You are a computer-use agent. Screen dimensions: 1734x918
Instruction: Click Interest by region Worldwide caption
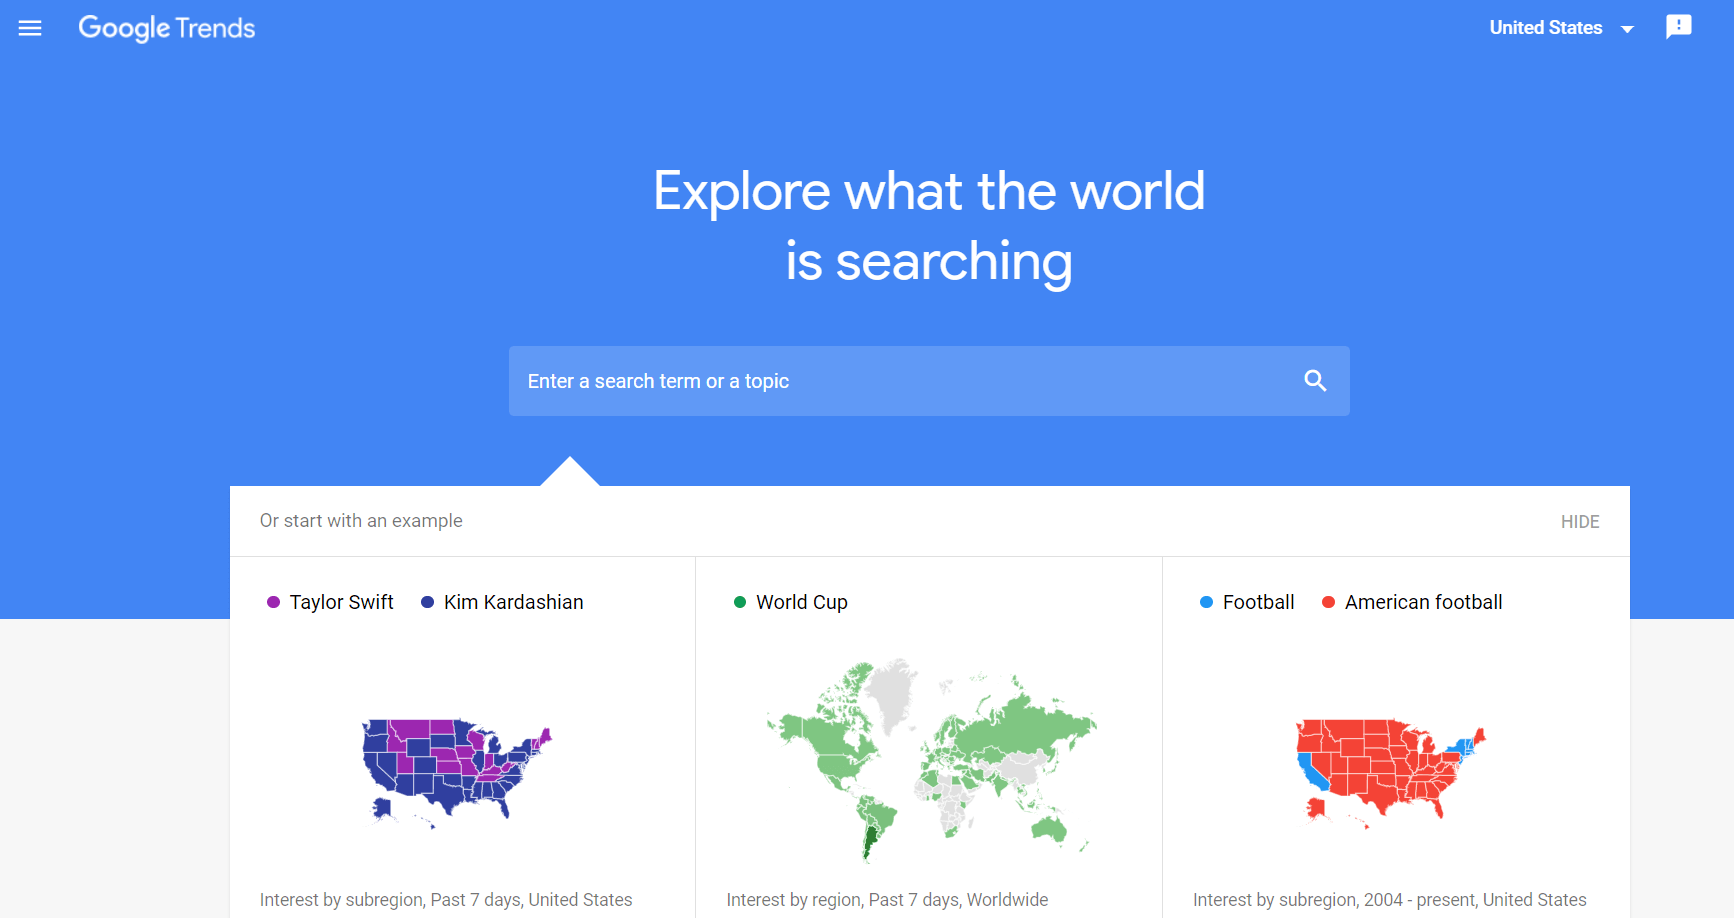tap(887, 900)
